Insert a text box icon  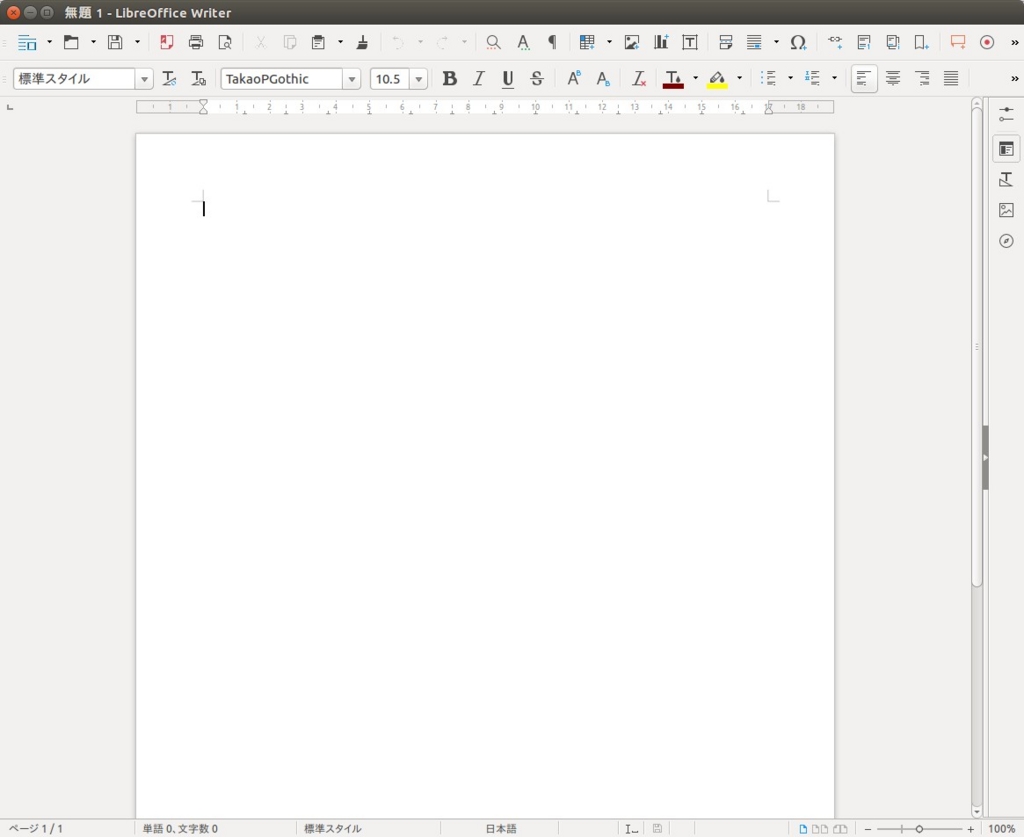point(690,42)
